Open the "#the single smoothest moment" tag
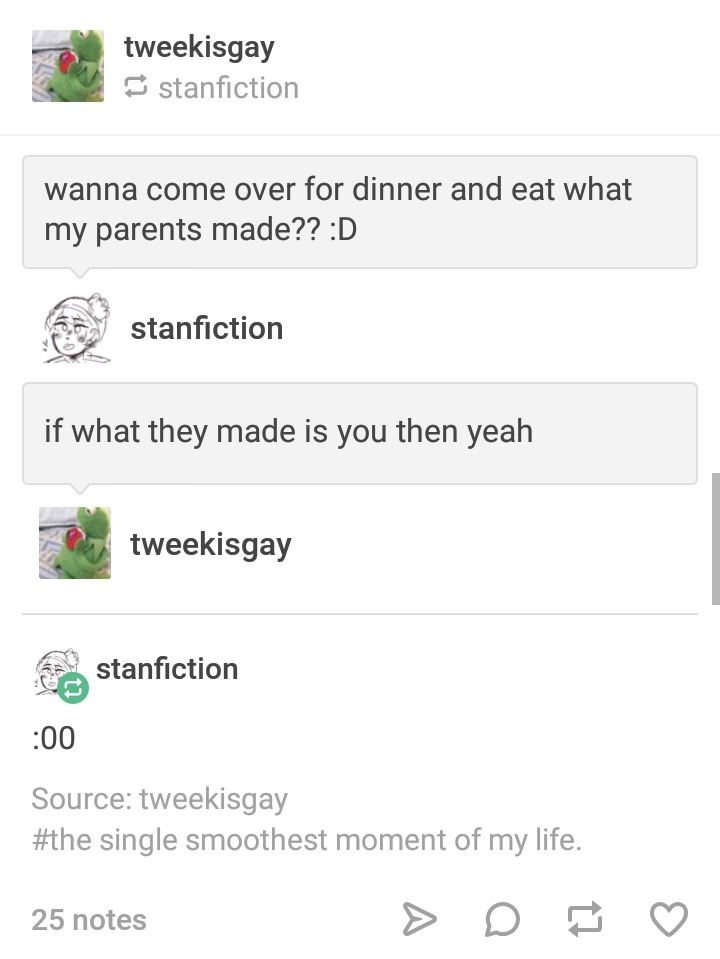Image resolution: width=720 pixels, height=959 pixels. coord(306,839)
